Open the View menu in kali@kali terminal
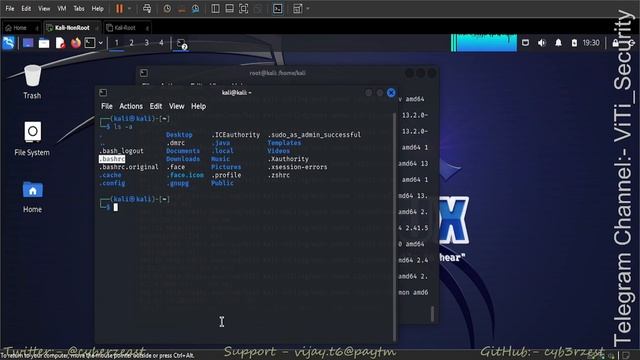The image size is (640, 360). 177,106
